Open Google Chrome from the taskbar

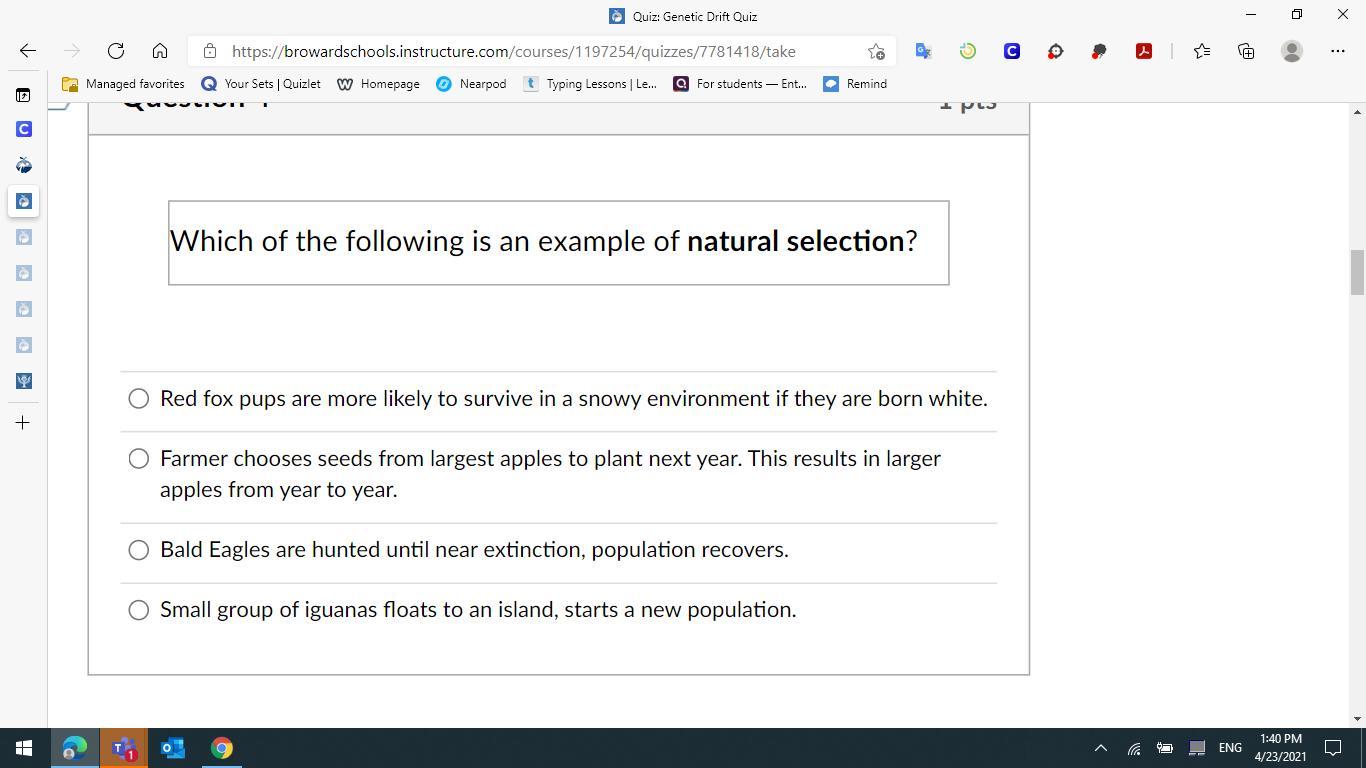coord(222,748)
